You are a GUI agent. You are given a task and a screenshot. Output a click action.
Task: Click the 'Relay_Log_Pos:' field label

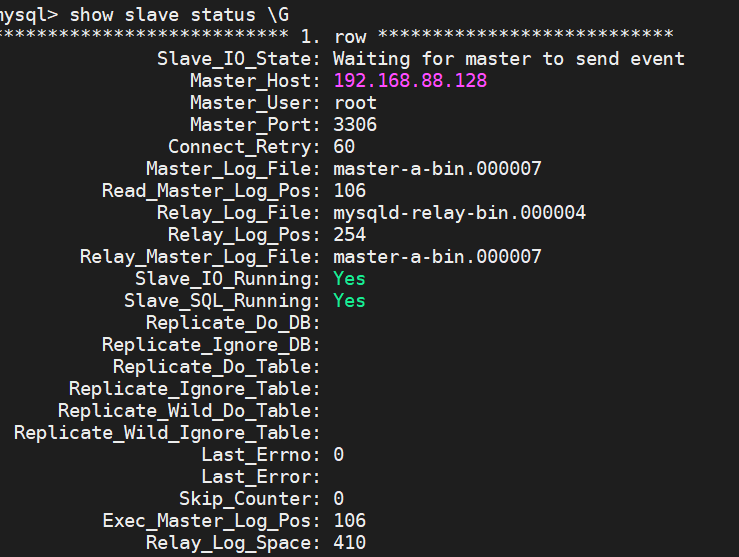tap(244, 235)
